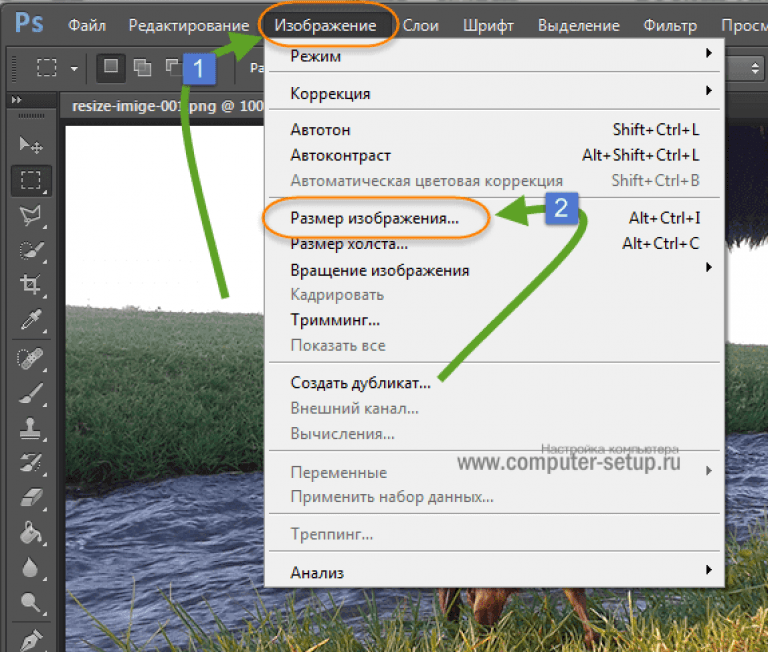Click the options bar stepper on right
Screen dimensions: 768x652
755,69
